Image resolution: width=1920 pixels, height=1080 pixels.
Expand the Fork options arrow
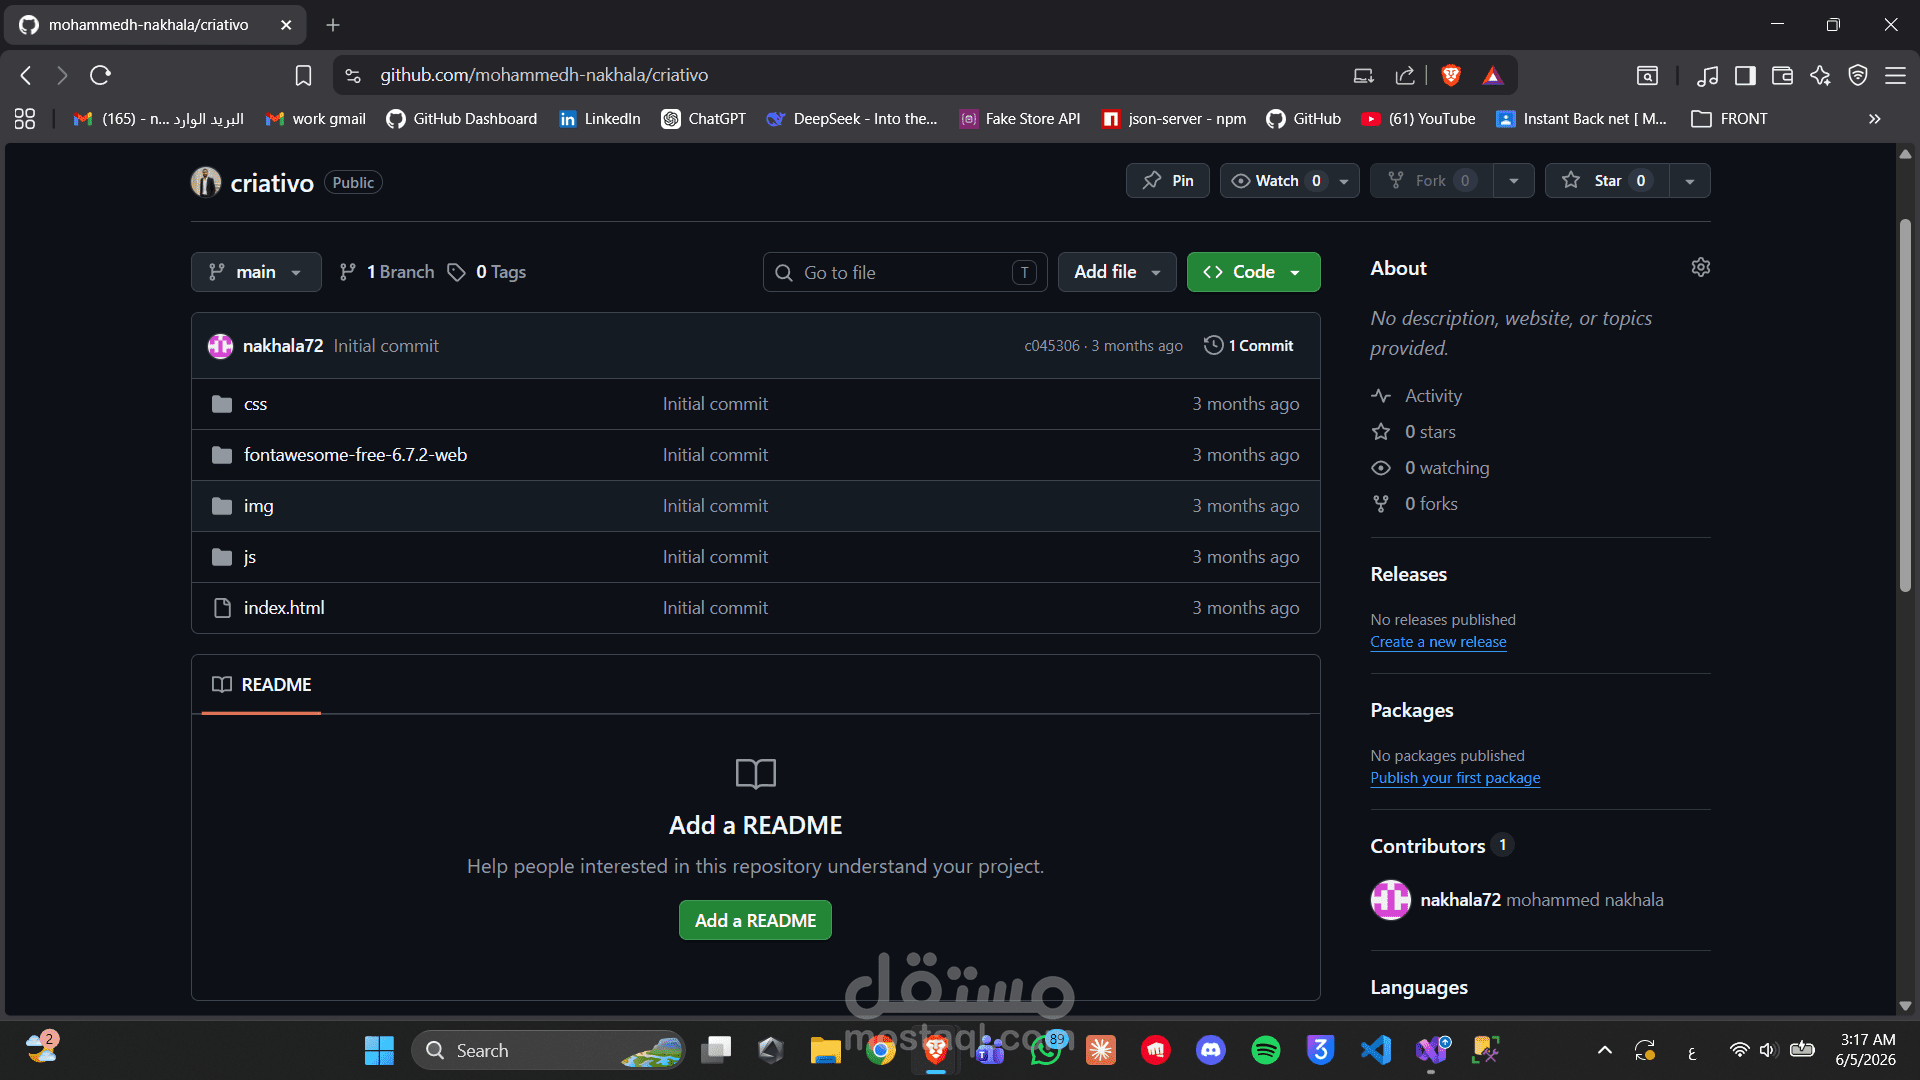1514,181
